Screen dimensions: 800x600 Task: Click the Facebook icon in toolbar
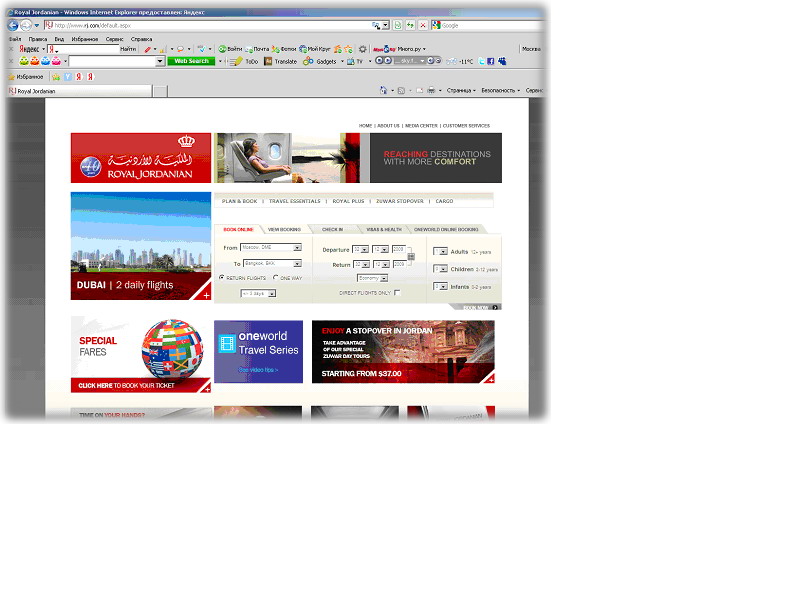[491, 61]
